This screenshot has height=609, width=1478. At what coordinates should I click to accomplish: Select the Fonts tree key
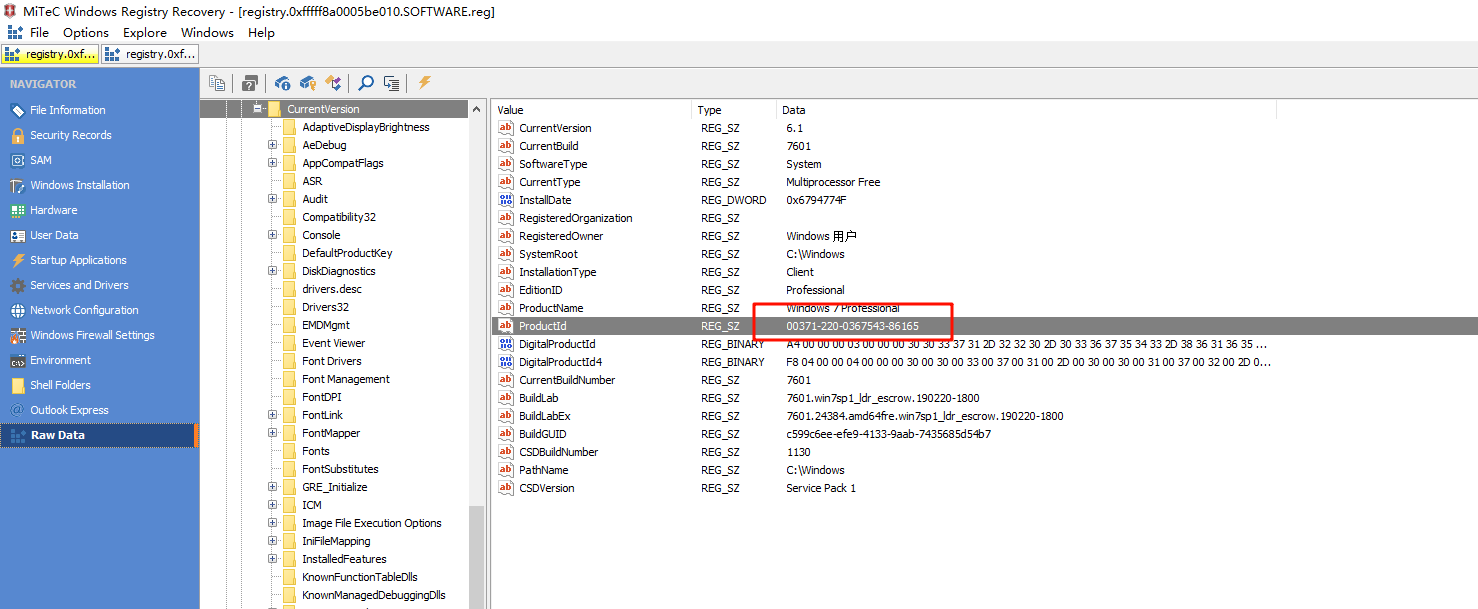click(316, 451)
